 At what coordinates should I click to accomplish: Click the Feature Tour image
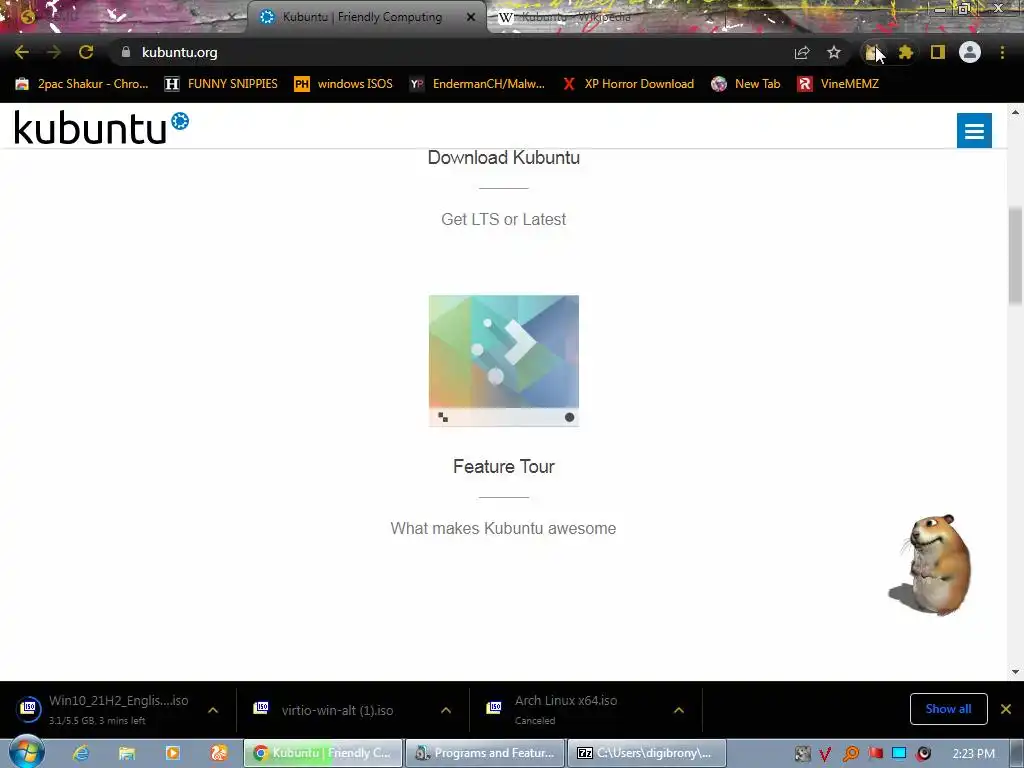(504, 360)
